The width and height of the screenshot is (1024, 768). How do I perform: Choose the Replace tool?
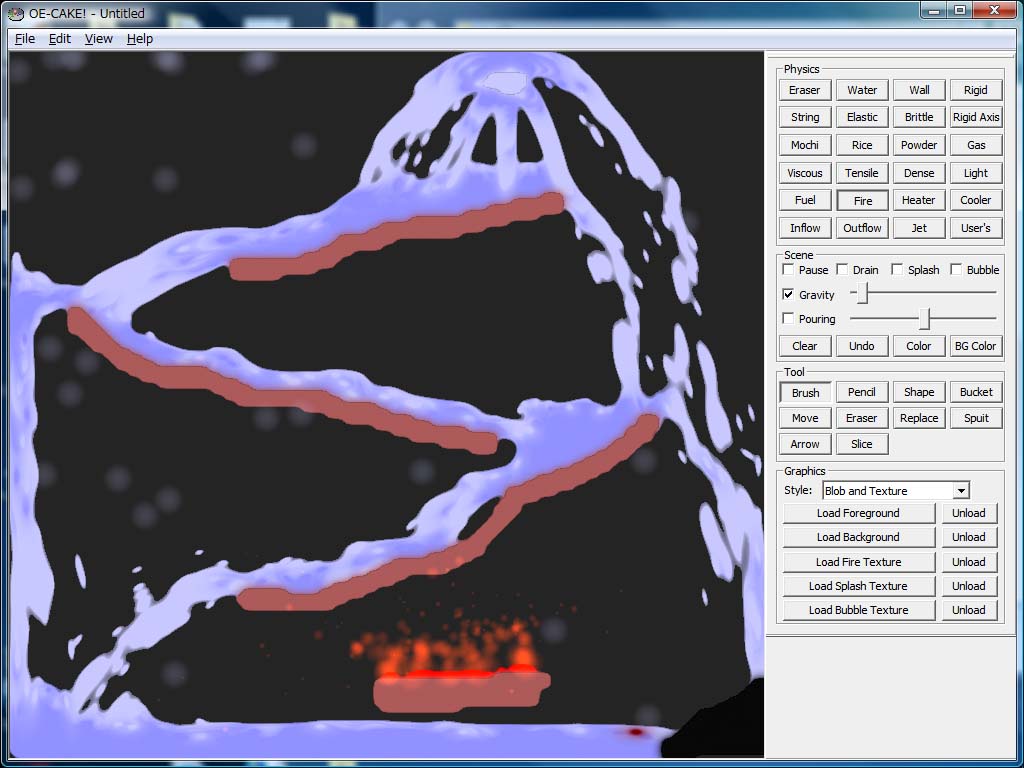pos(919,418)
